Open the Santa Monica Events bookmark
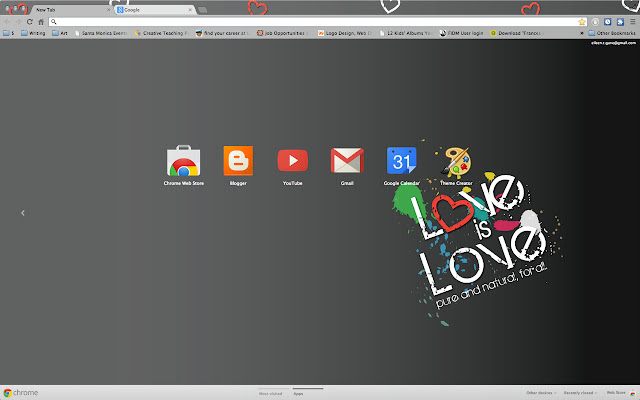Viewport: 640px width, 400px height. click(x=101, y=33)
